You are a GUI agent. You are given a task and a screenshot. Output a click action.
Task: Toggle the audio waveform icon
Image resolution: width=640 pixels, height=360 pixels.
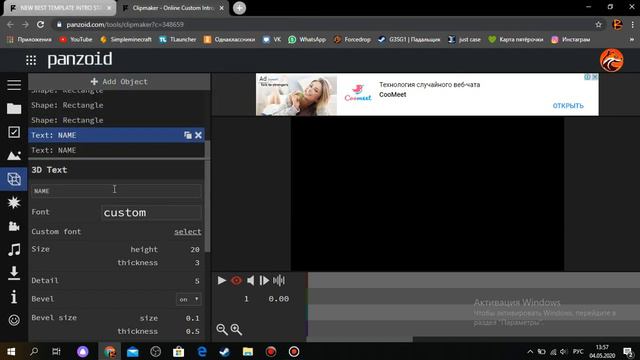(x=279, y=280)
